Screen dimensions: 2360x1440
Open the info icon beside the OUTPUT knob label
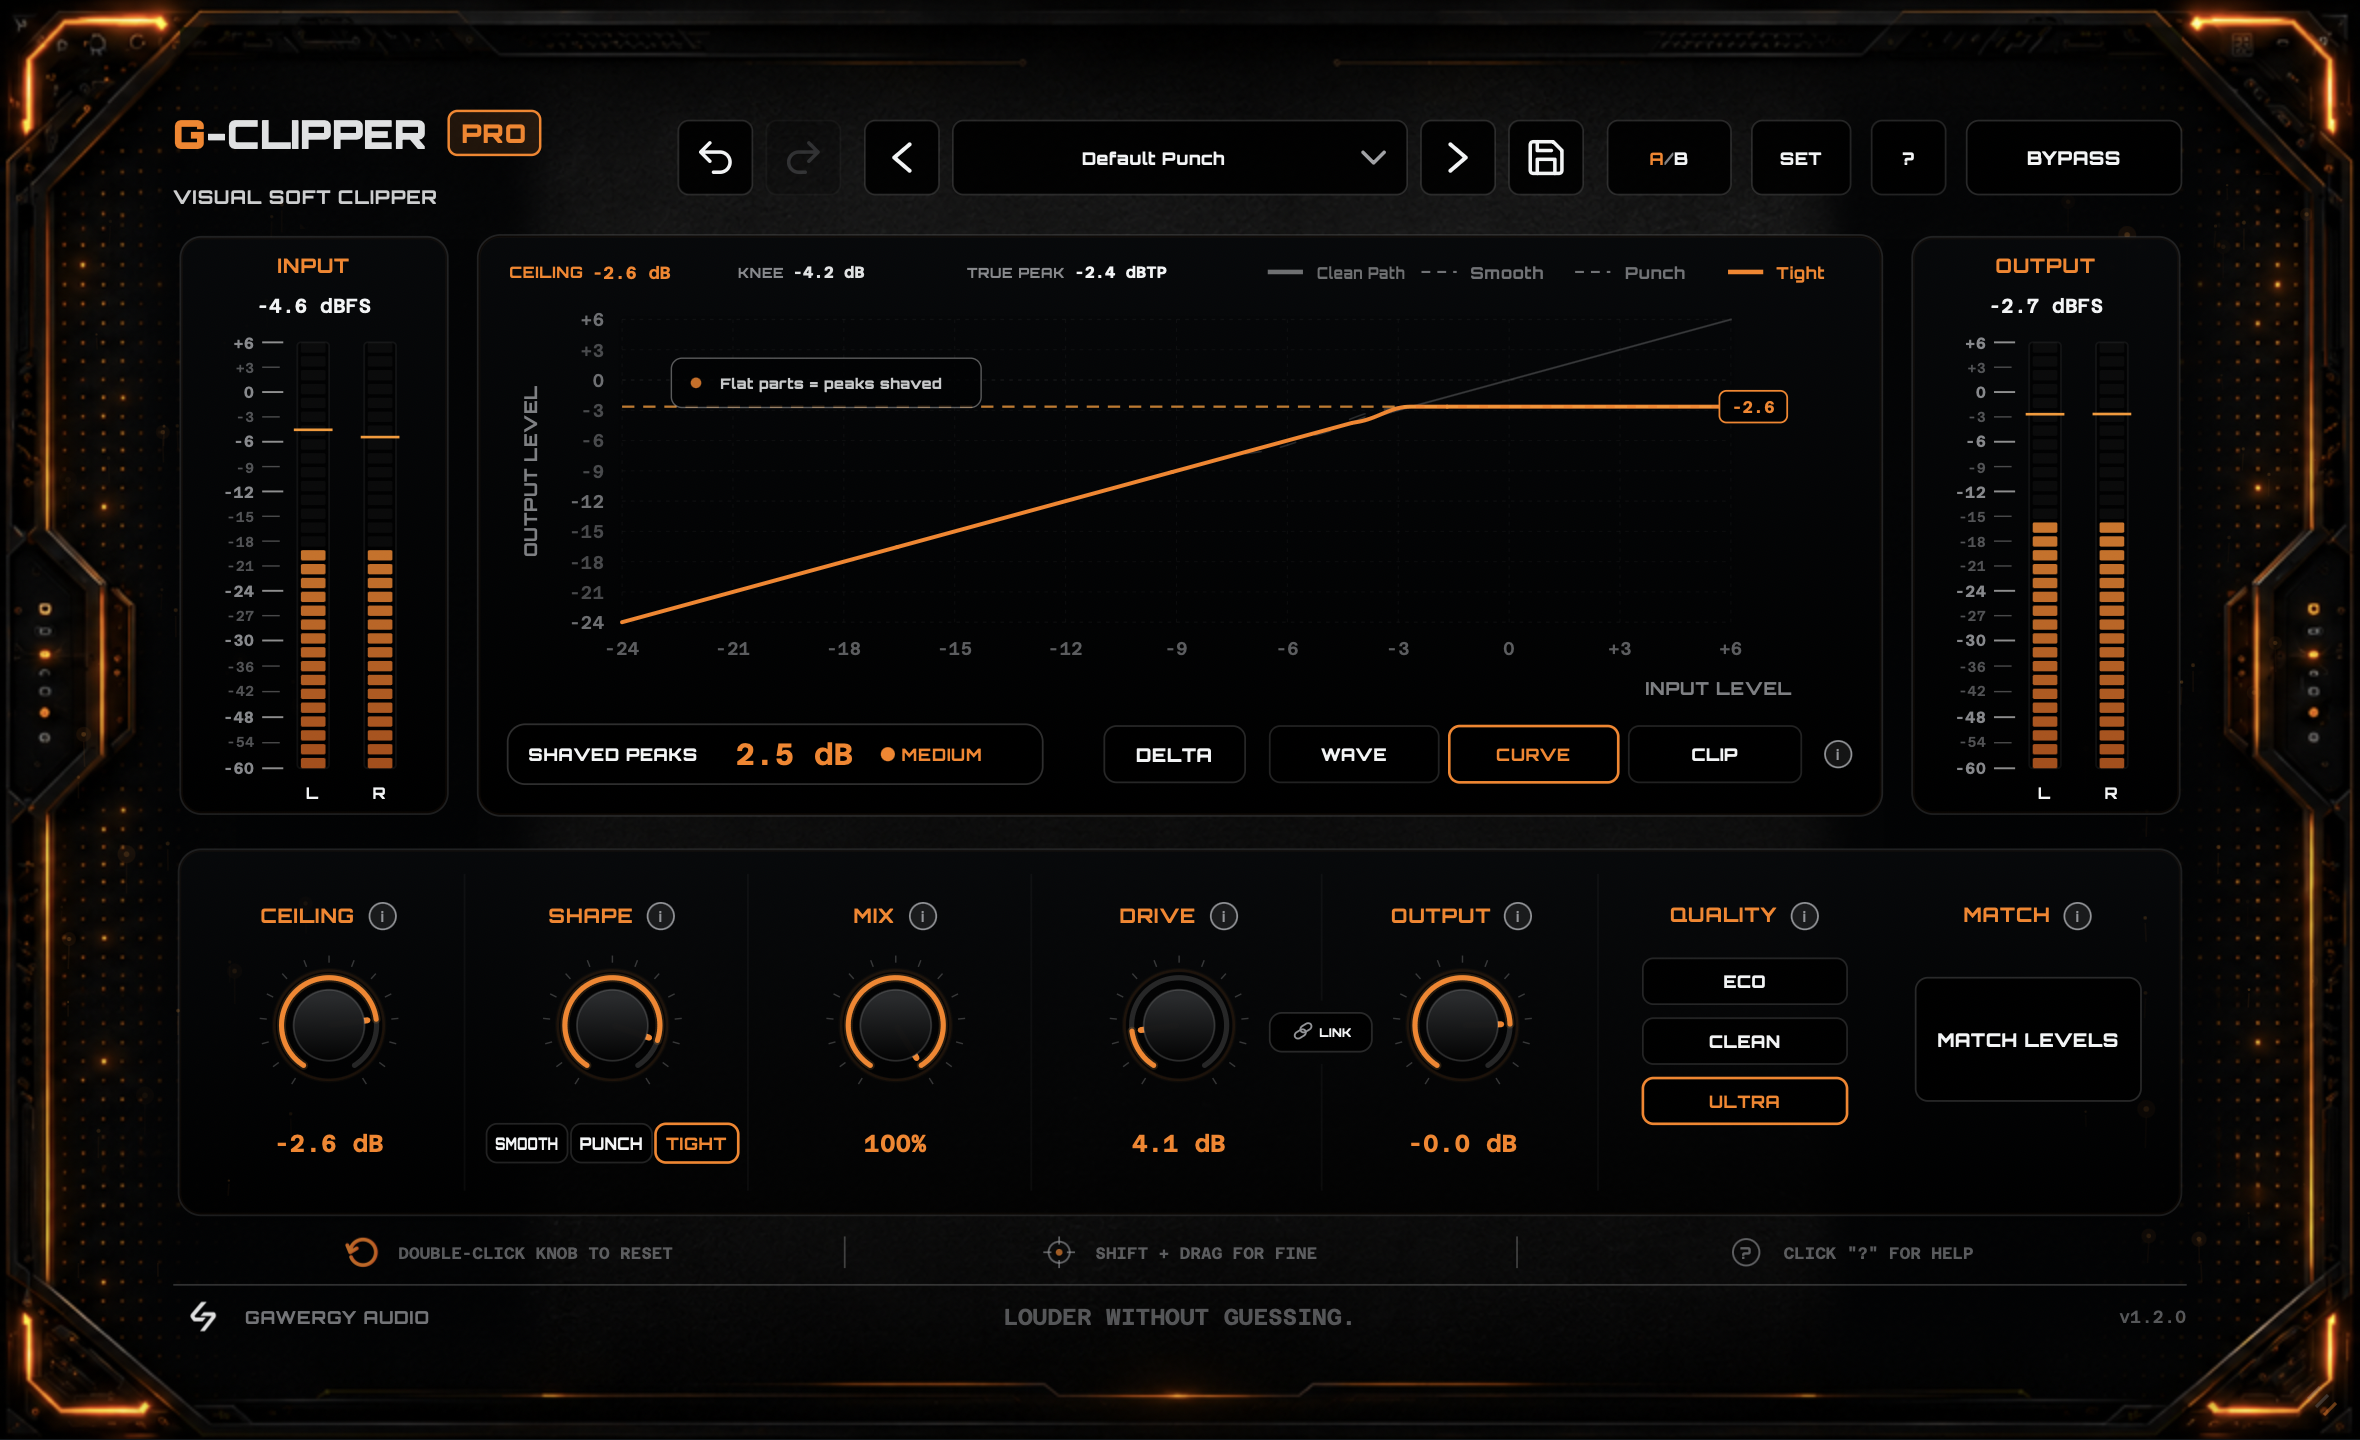coord(1518,916)
